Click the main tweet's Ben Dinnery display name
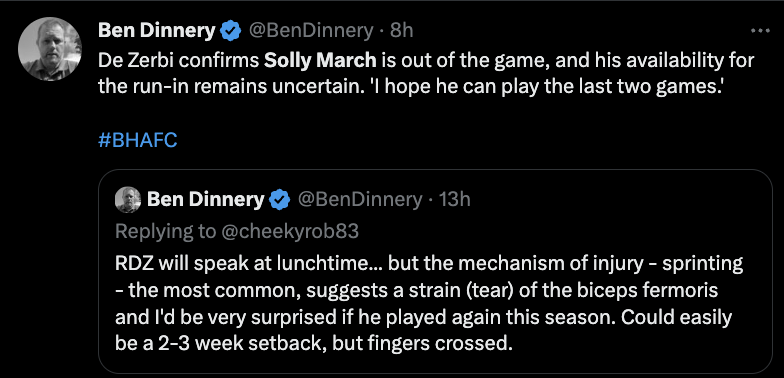Viewport: 784px width, 378px height. (x=156, y=31)
